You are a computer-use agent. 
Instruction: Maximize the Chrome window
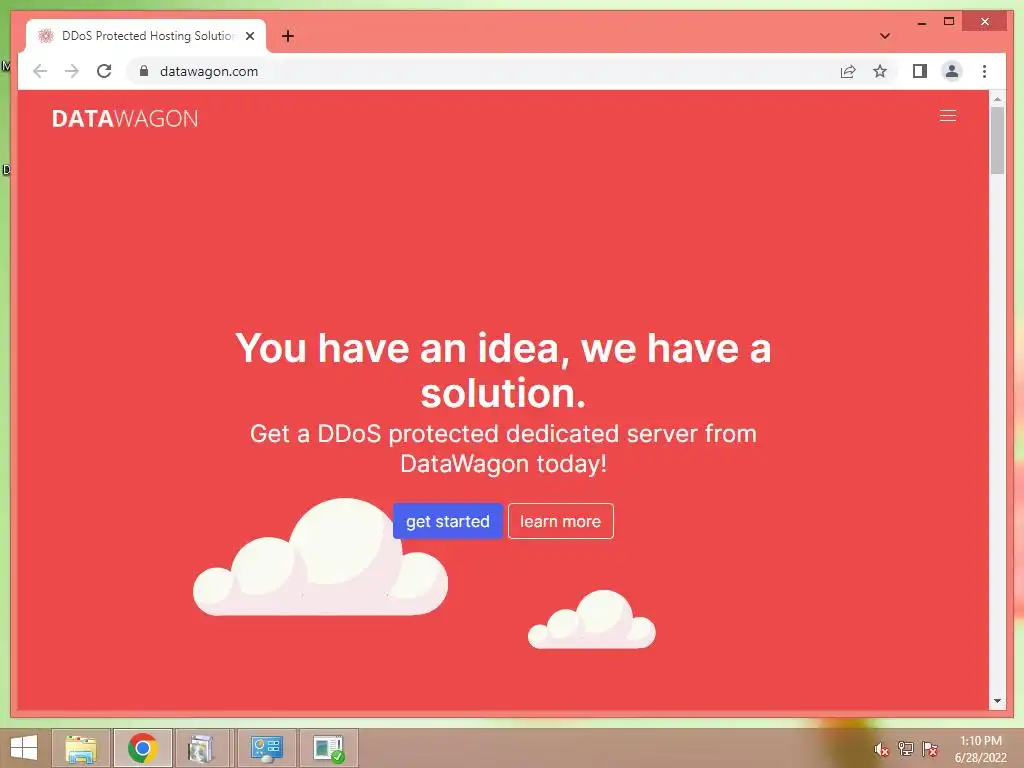(949, 22)
